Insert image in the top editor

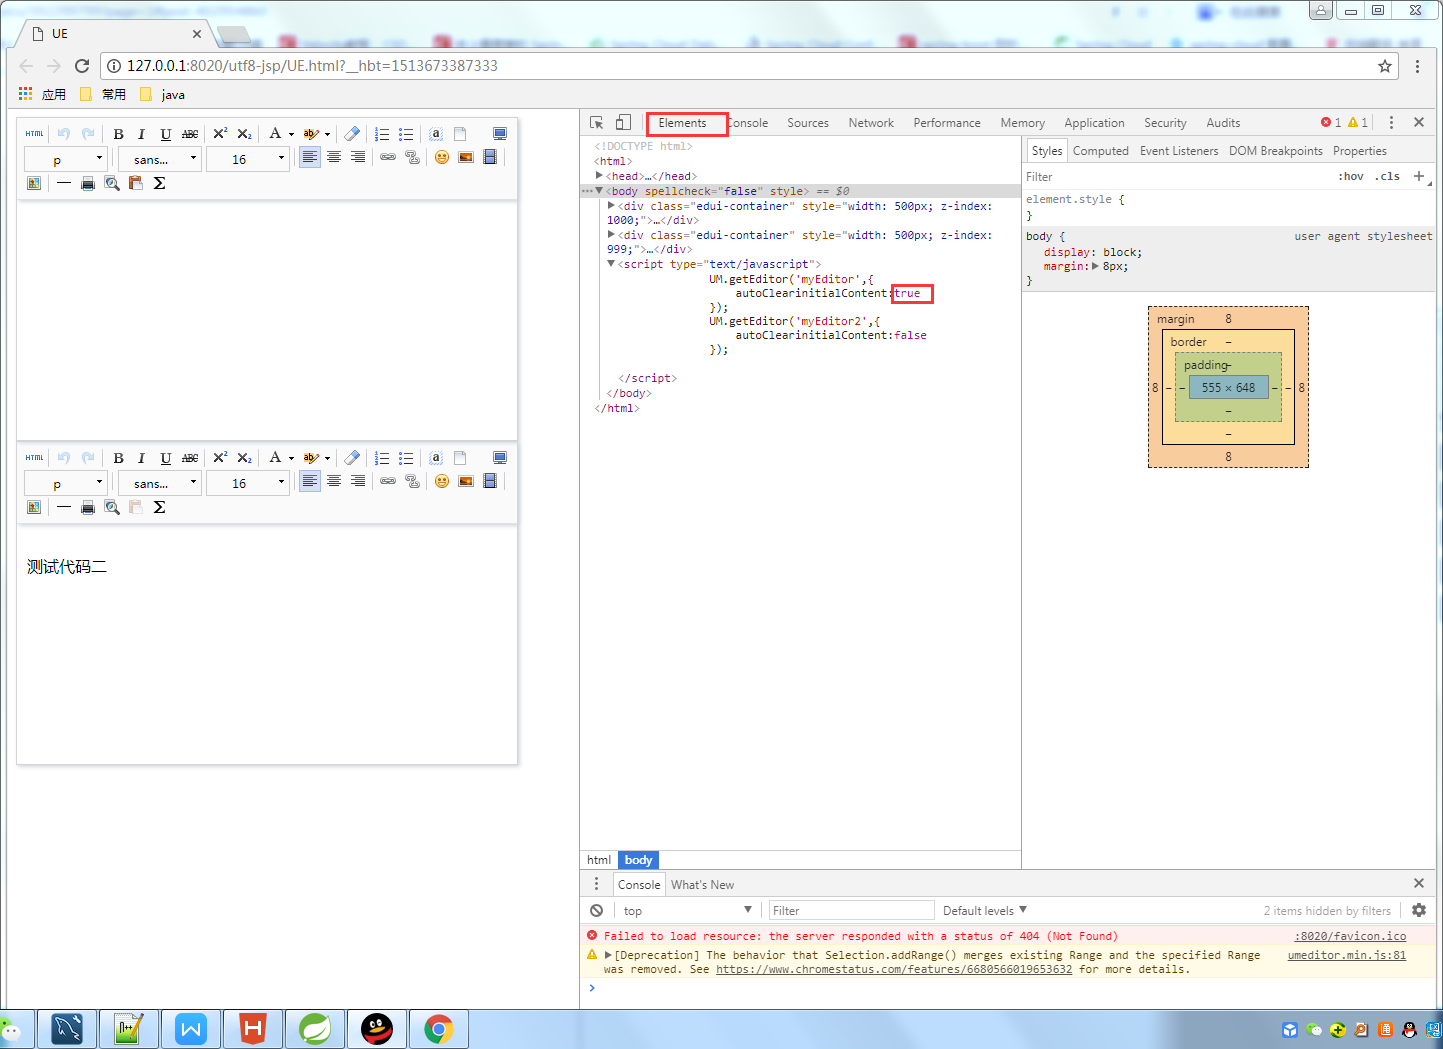click(466, 158)
